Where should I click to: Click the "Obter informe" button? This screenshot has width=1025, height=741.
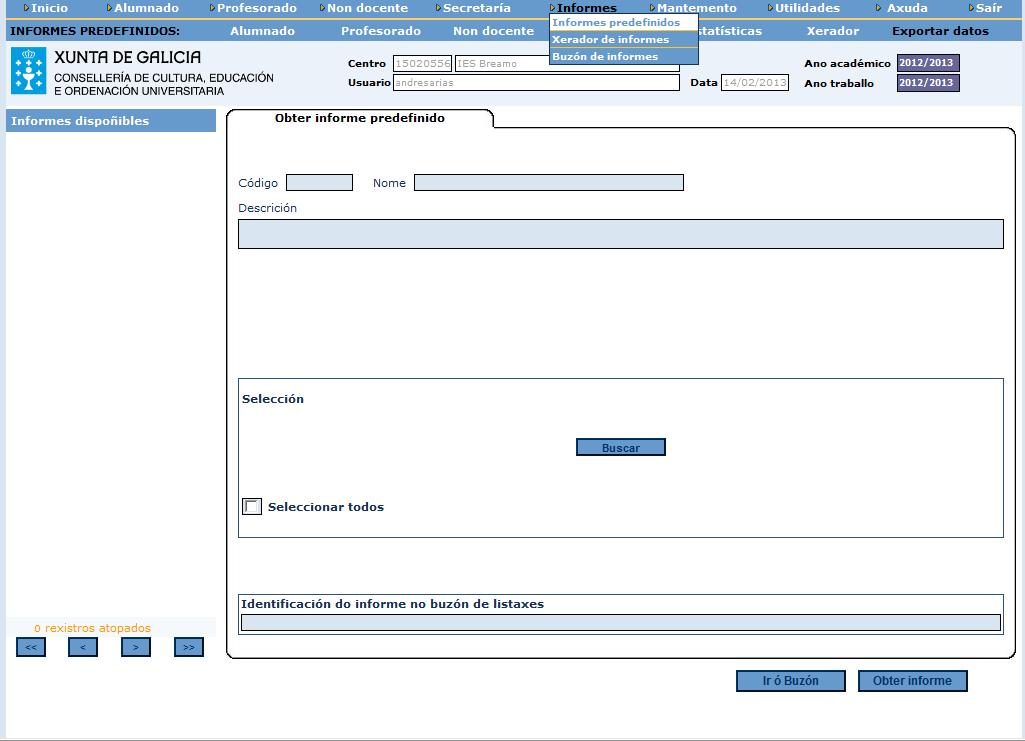tap(911, 680)
